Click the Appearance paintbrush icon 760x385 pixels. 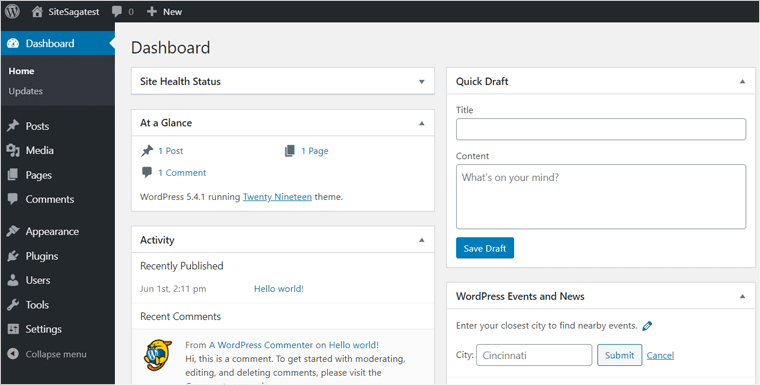tap(13, 231)
